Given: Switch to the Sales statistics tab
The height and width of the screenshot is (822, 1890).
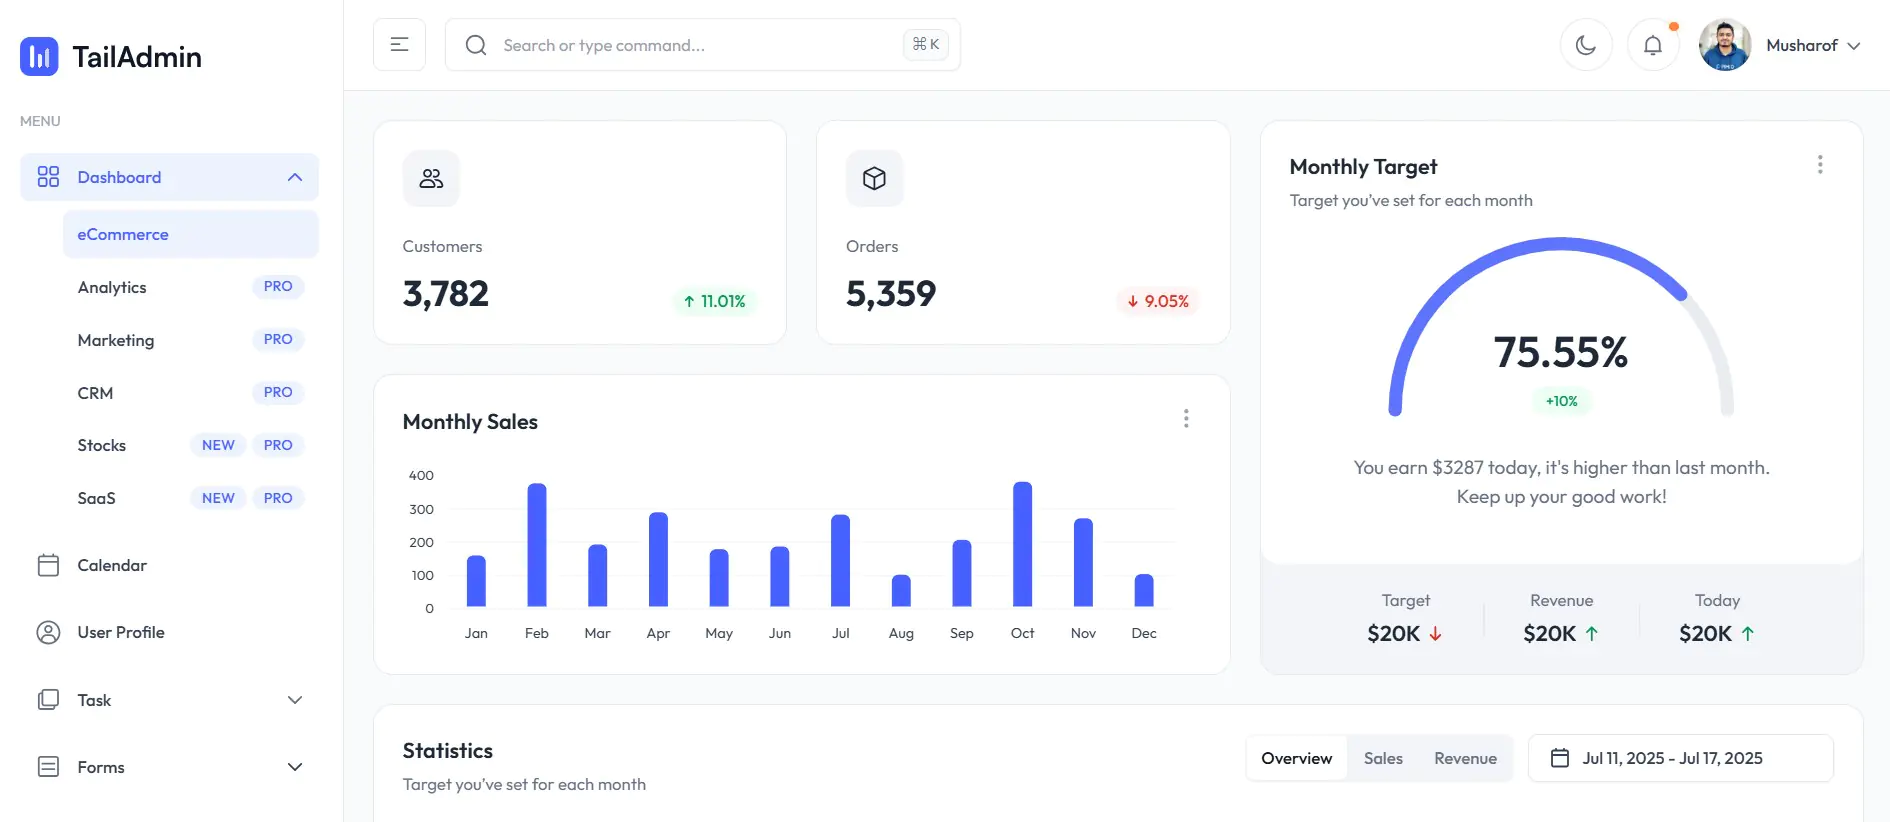Looking at the screenshot, I should pyautogui.click(x=1382, y=758).
